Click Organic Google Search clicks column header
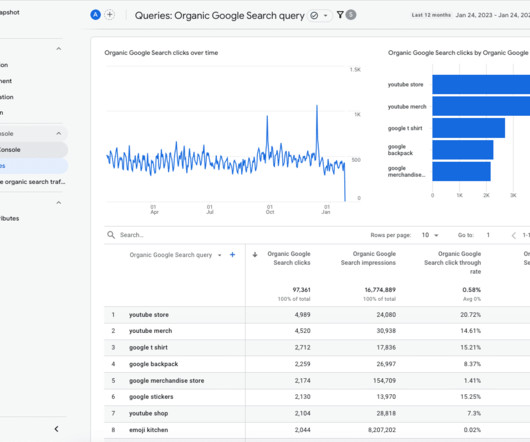 (289, 258)
